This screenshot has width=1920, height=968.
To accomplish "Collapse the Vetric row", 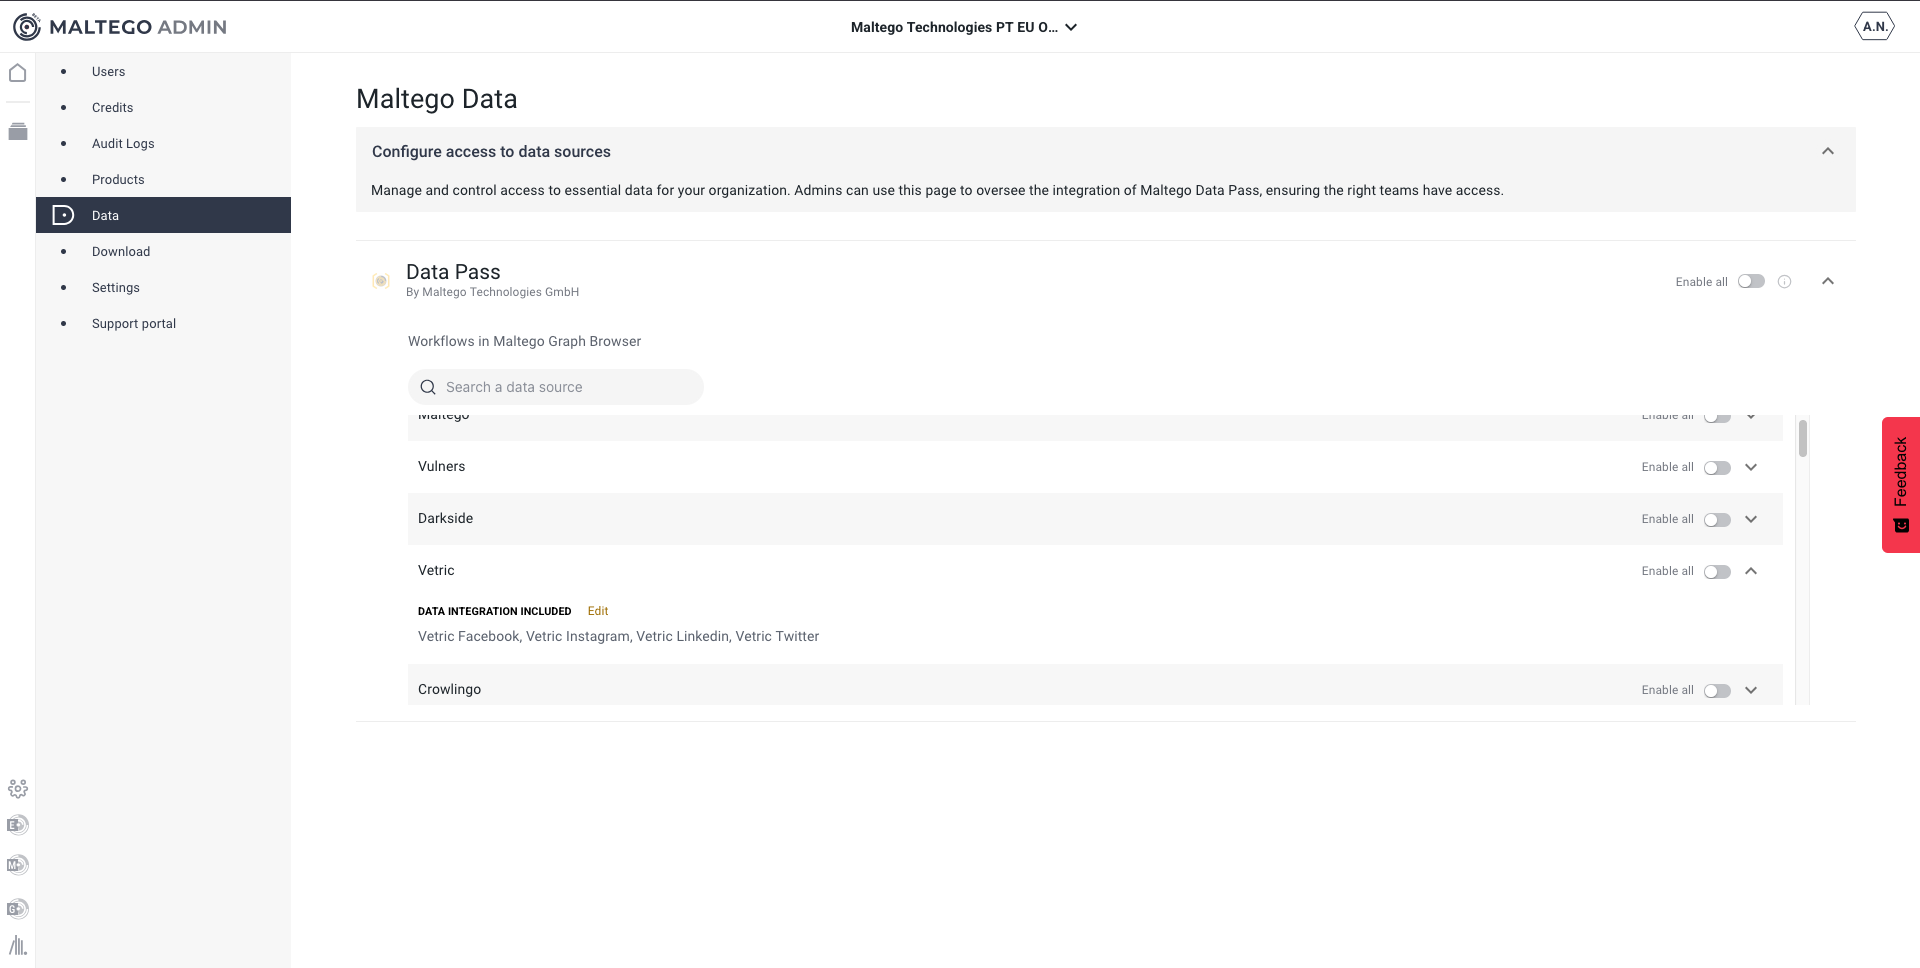I will coord(1751,571).
